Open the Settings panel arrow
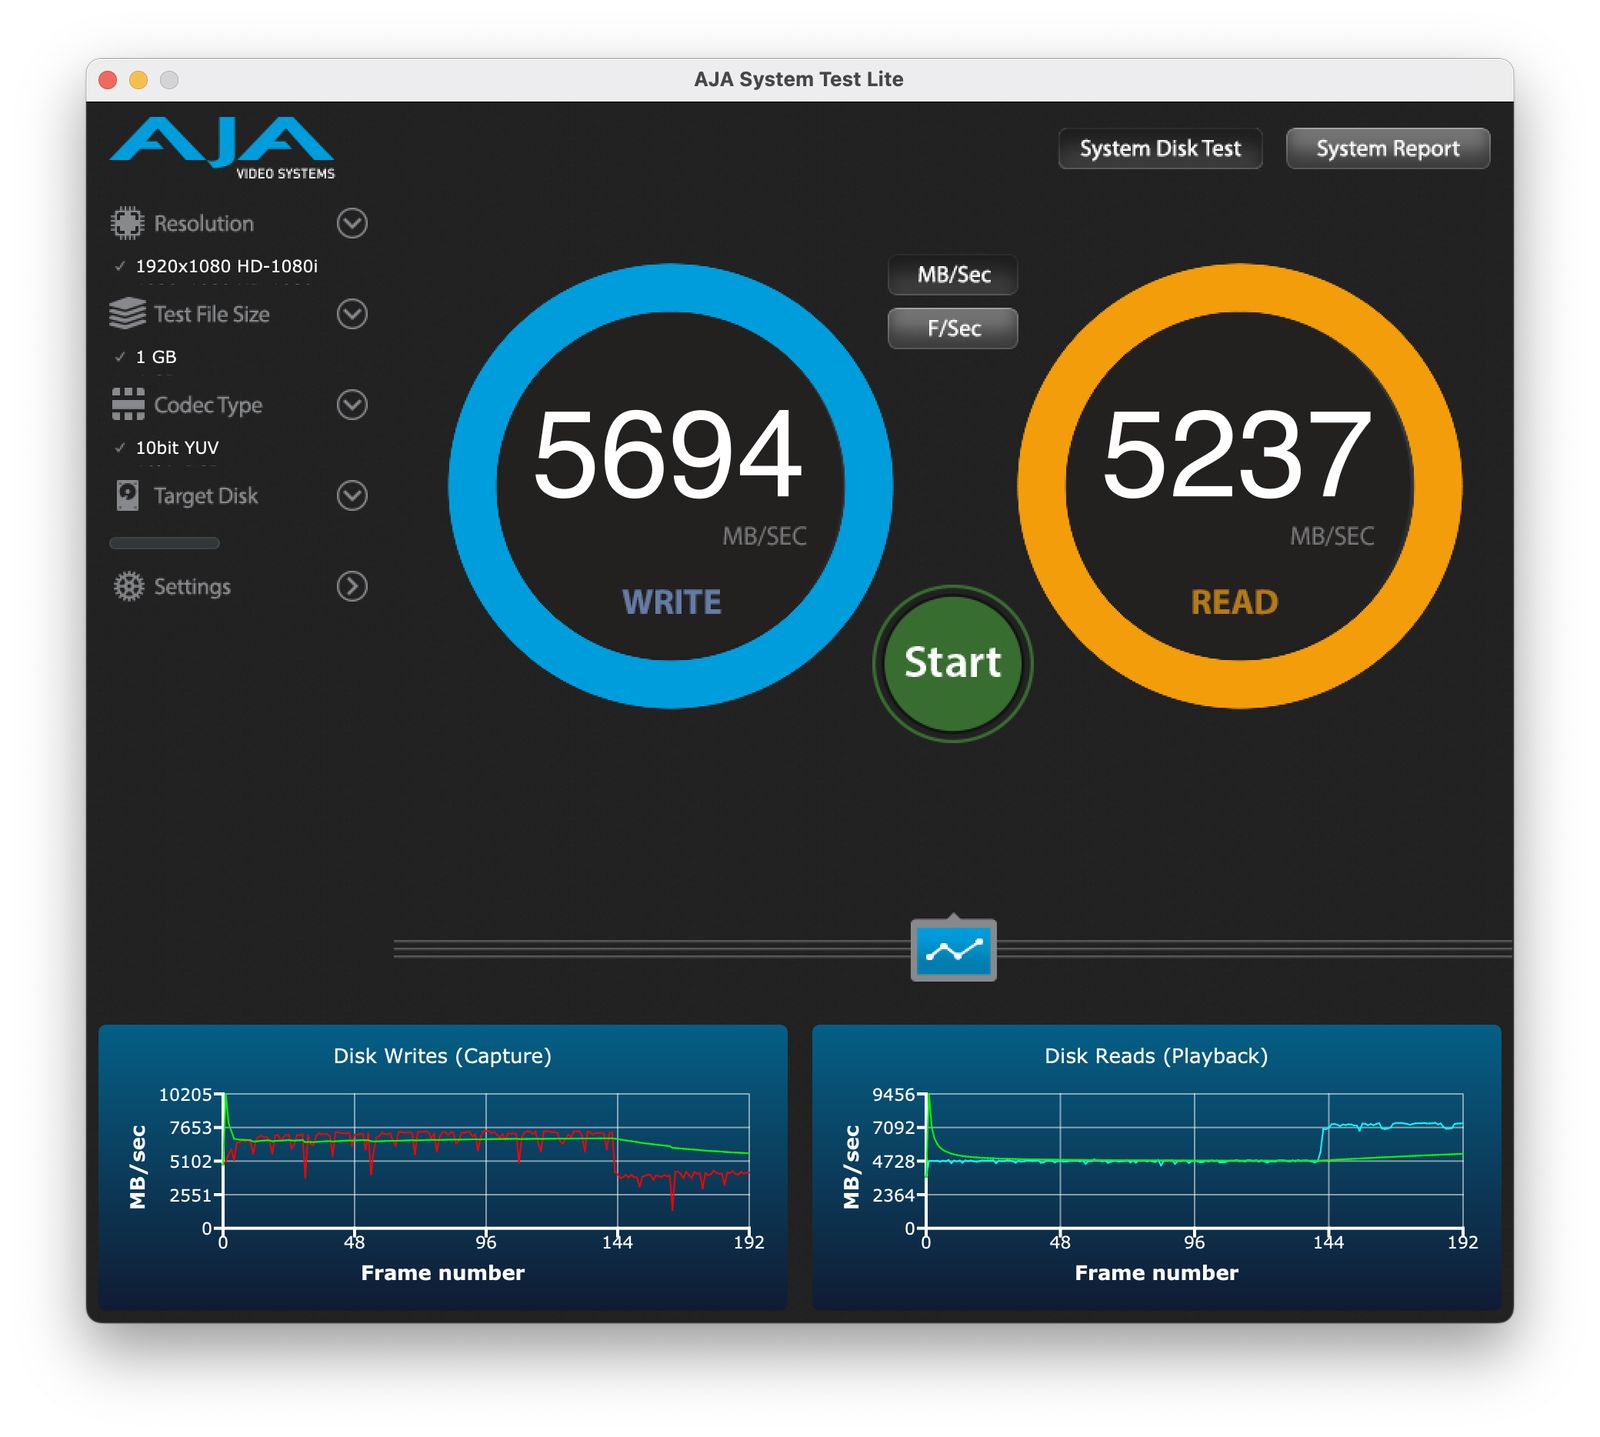The image size is (1600, 1437). click(x=352, y=586)
